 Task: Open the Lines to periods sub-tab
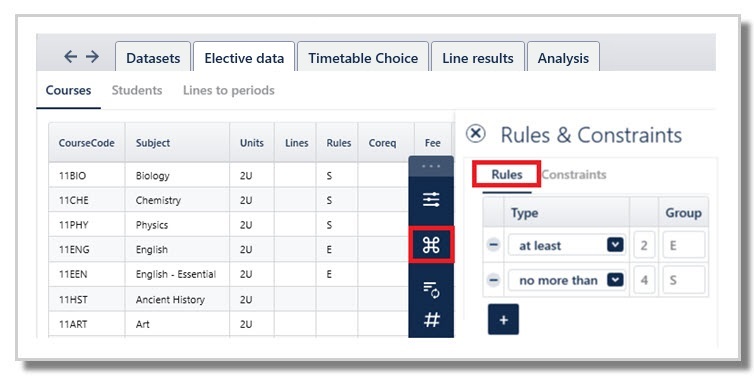(228, 90)
